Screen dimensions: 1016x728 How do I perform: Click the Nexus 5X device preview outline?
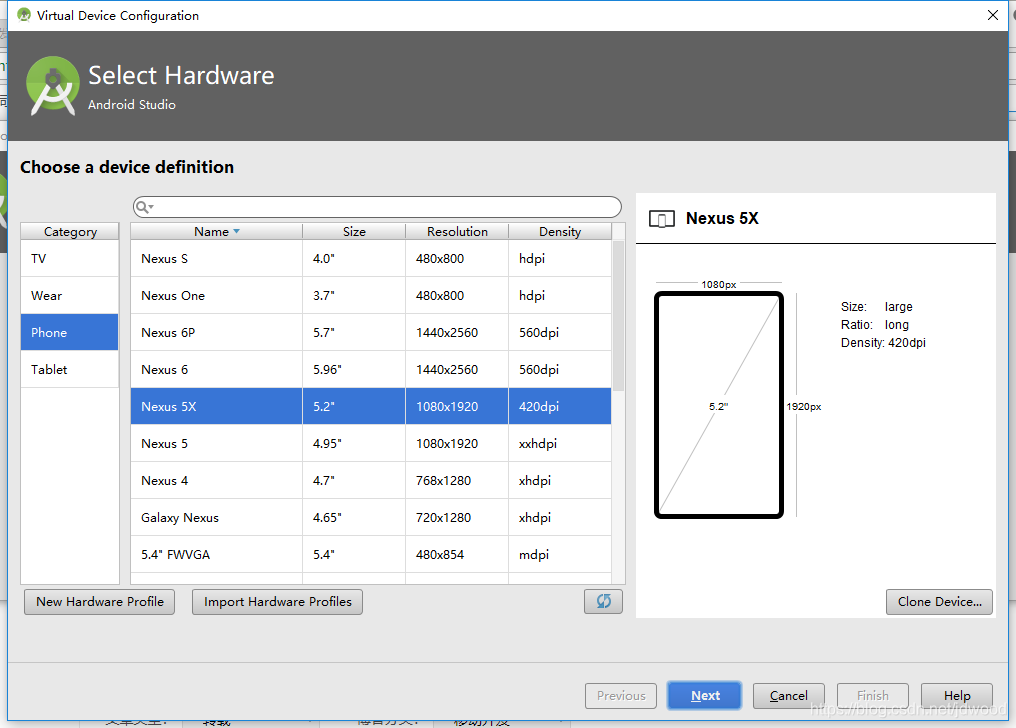coord(719,405)
